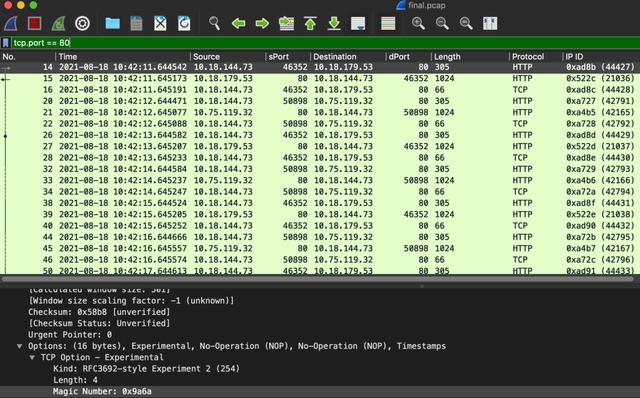
Task: Reset text zoom to normal size
Action: [466, 23]
